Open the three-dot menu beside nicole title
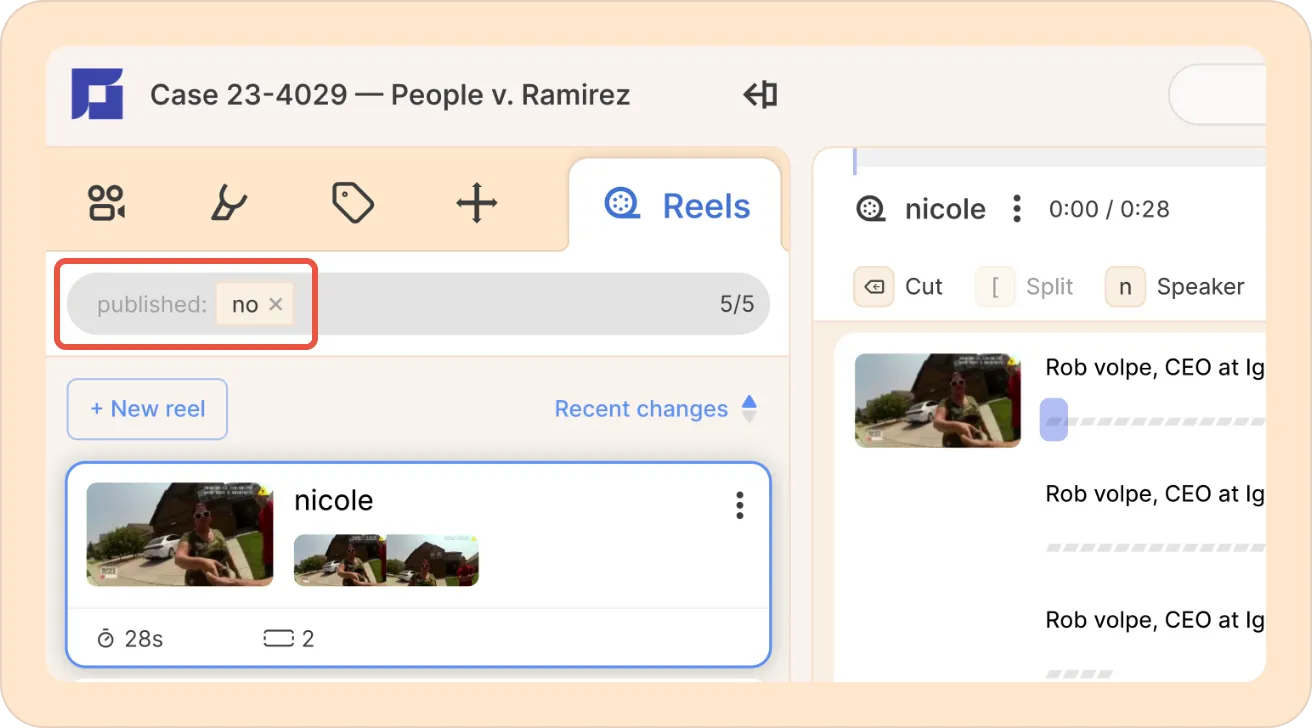The image size is (1312, 728). pos(1017,209)
